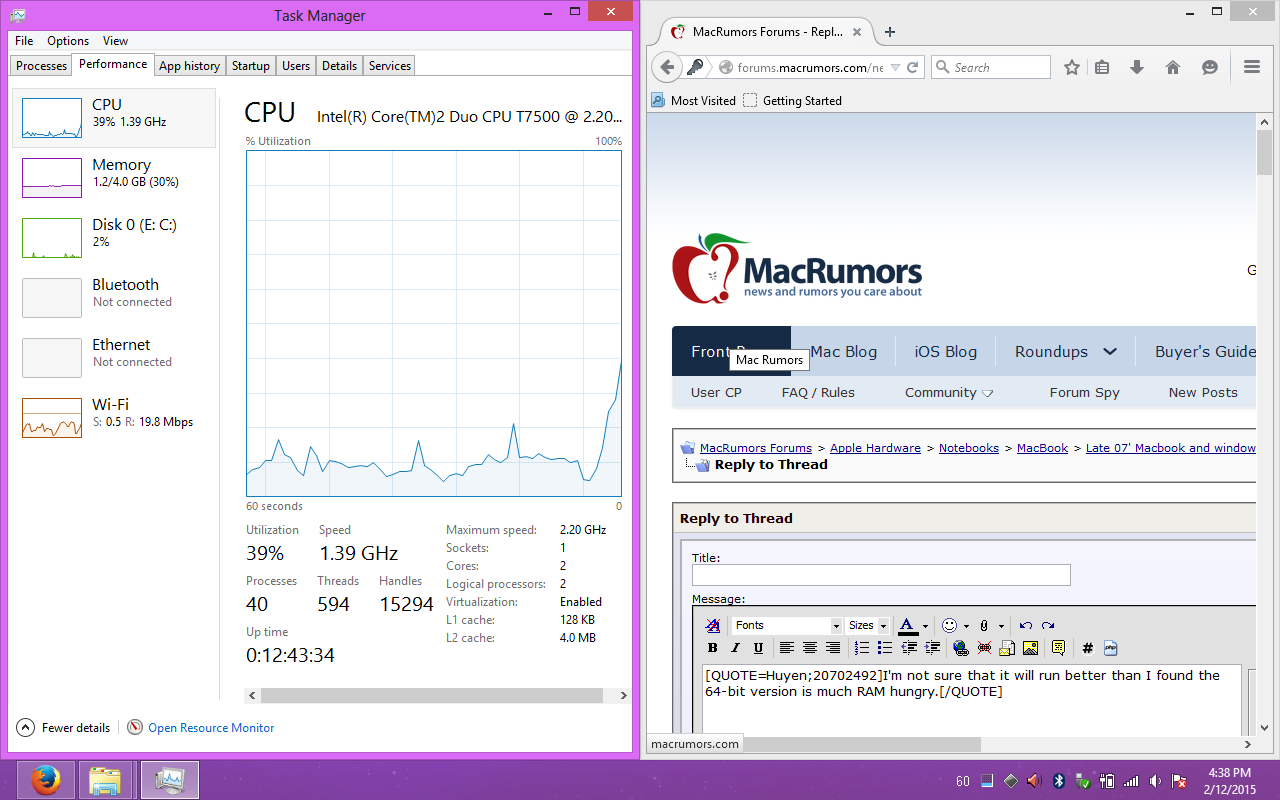Open the Community dropdown on the forum
This screenshot has height=800, width=1280.
click(949, 393)
